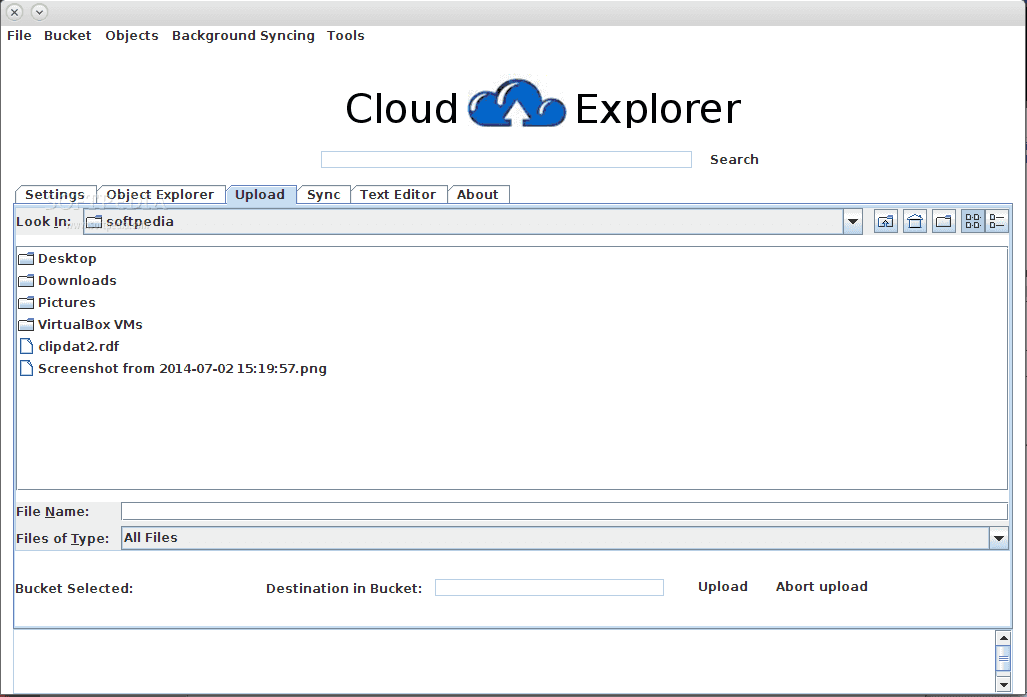Viewport: 1027px width, 697px height.
Task: Click the log panel scrollbar thumb
Action: tap(1003, 658)
